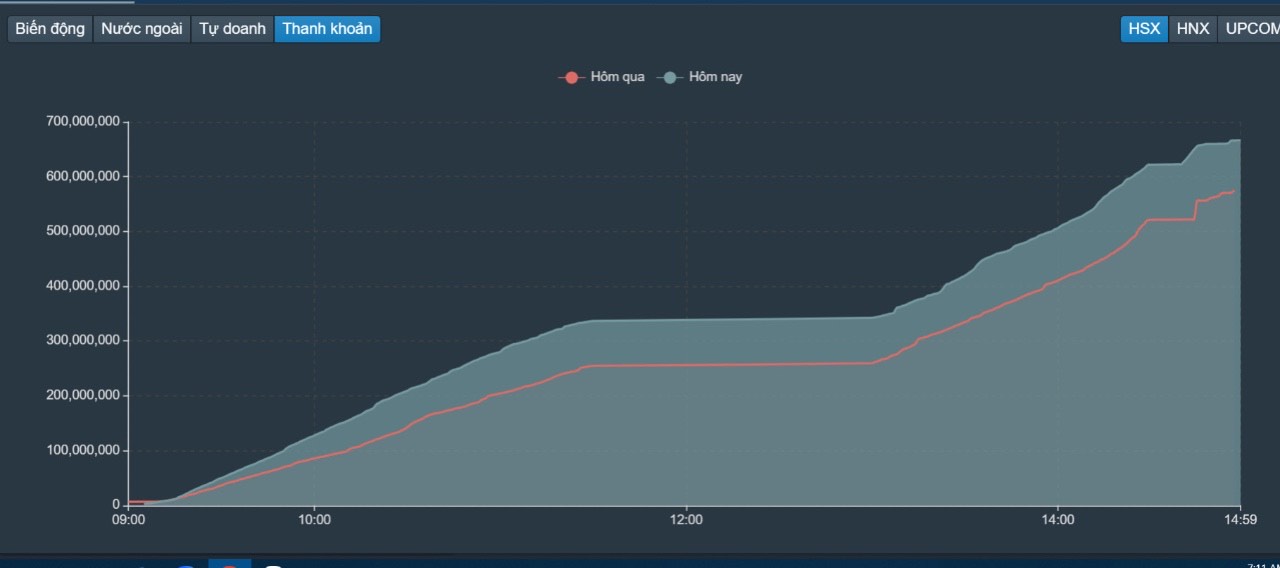This screenshot has width=1280, height=568.
Task: Click the 300,000,000 y-axis label
Action: click(82, 341)
